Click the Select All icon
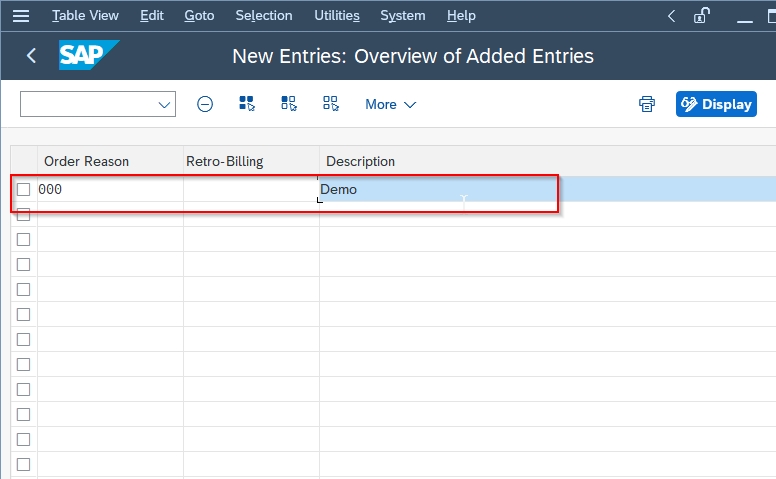 point(247,104)
